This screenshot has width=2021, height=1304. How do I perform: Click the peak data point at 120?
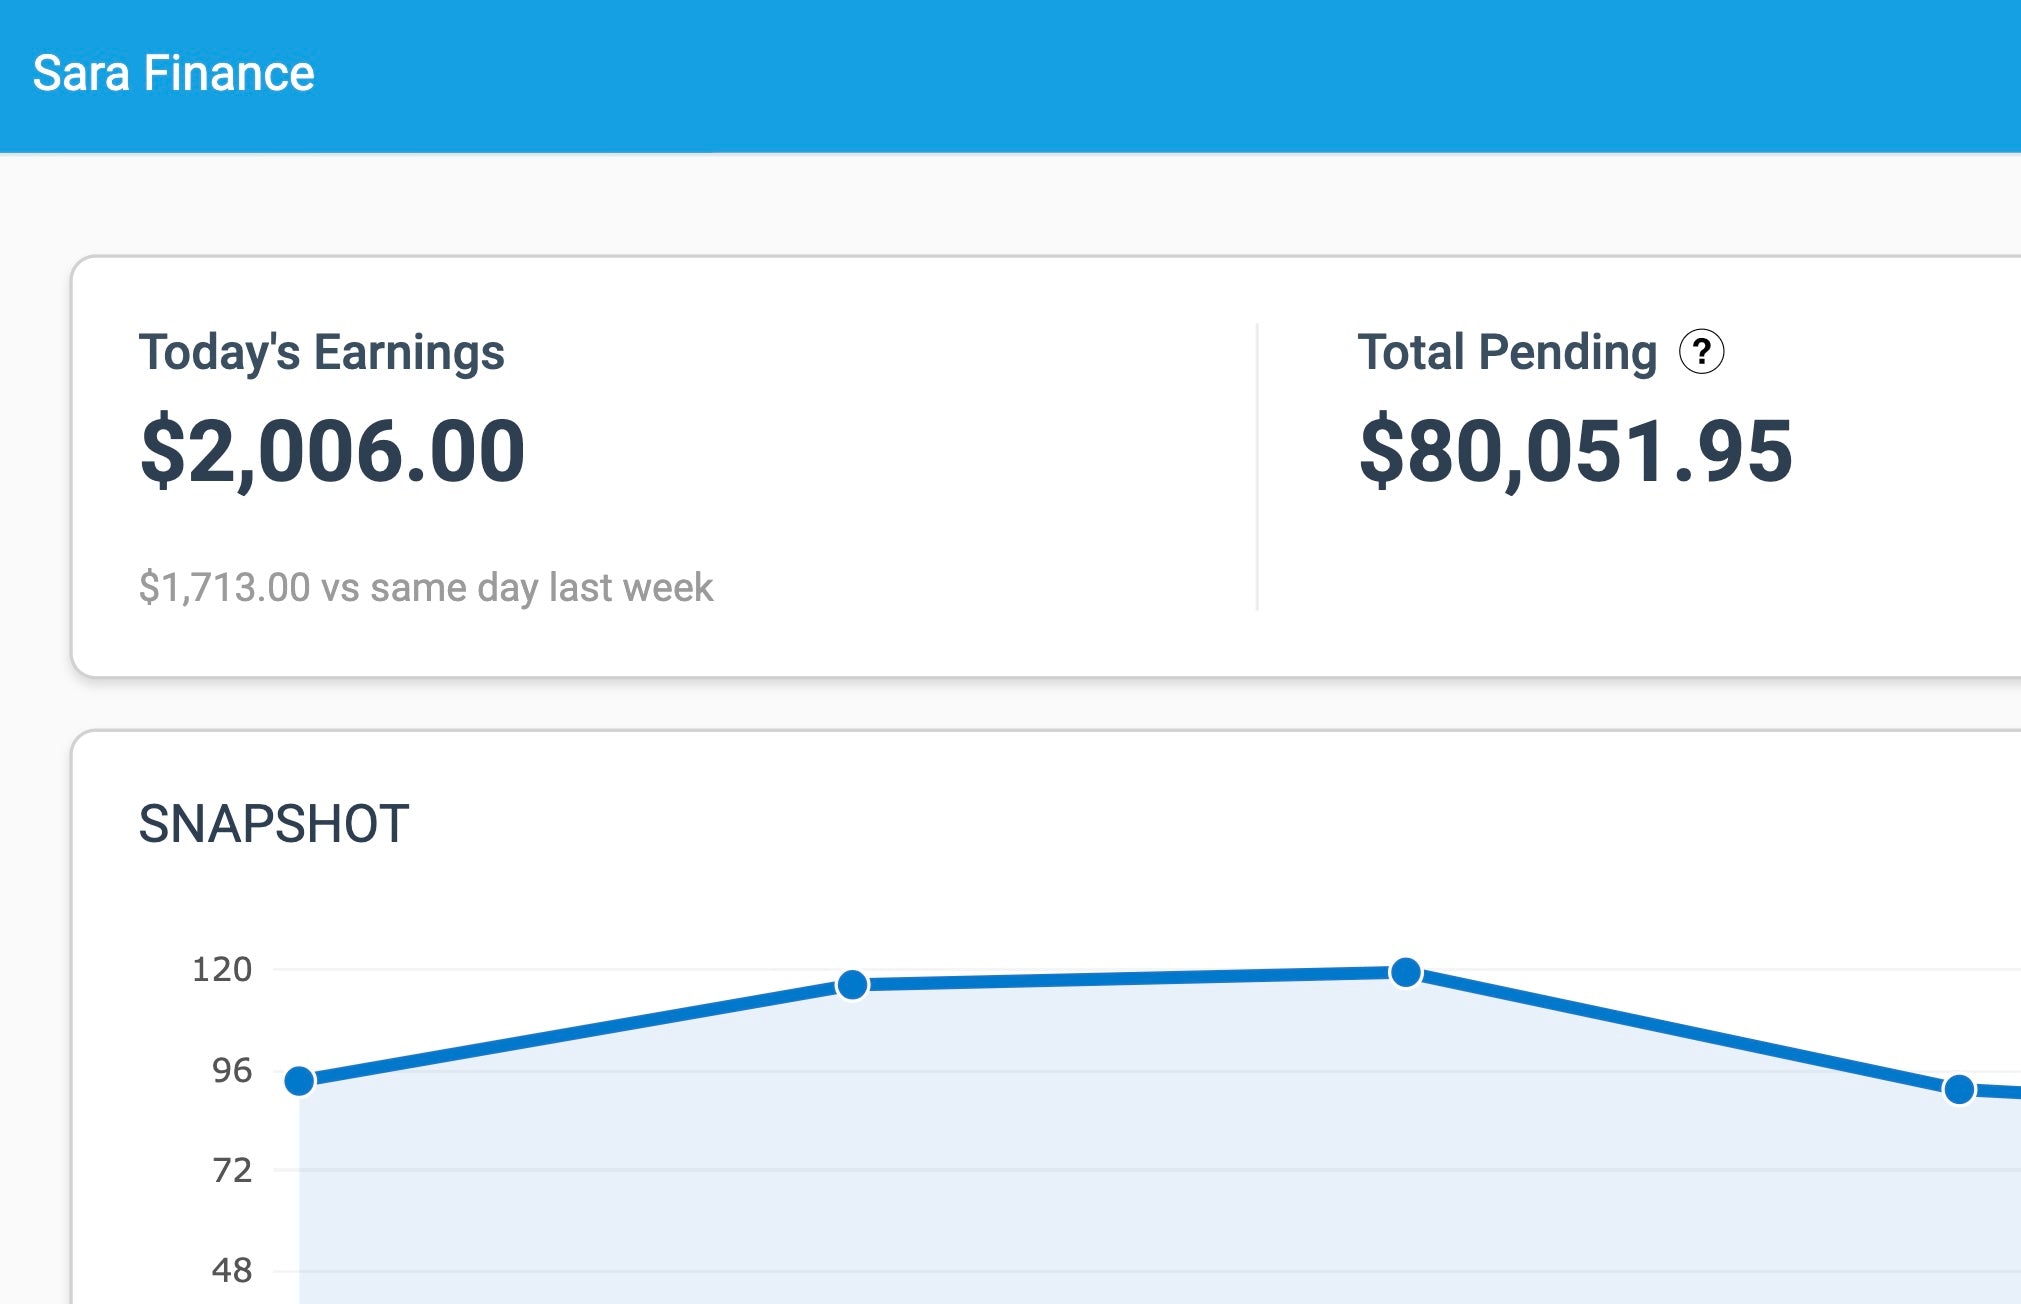click(x=1406, y=972)
